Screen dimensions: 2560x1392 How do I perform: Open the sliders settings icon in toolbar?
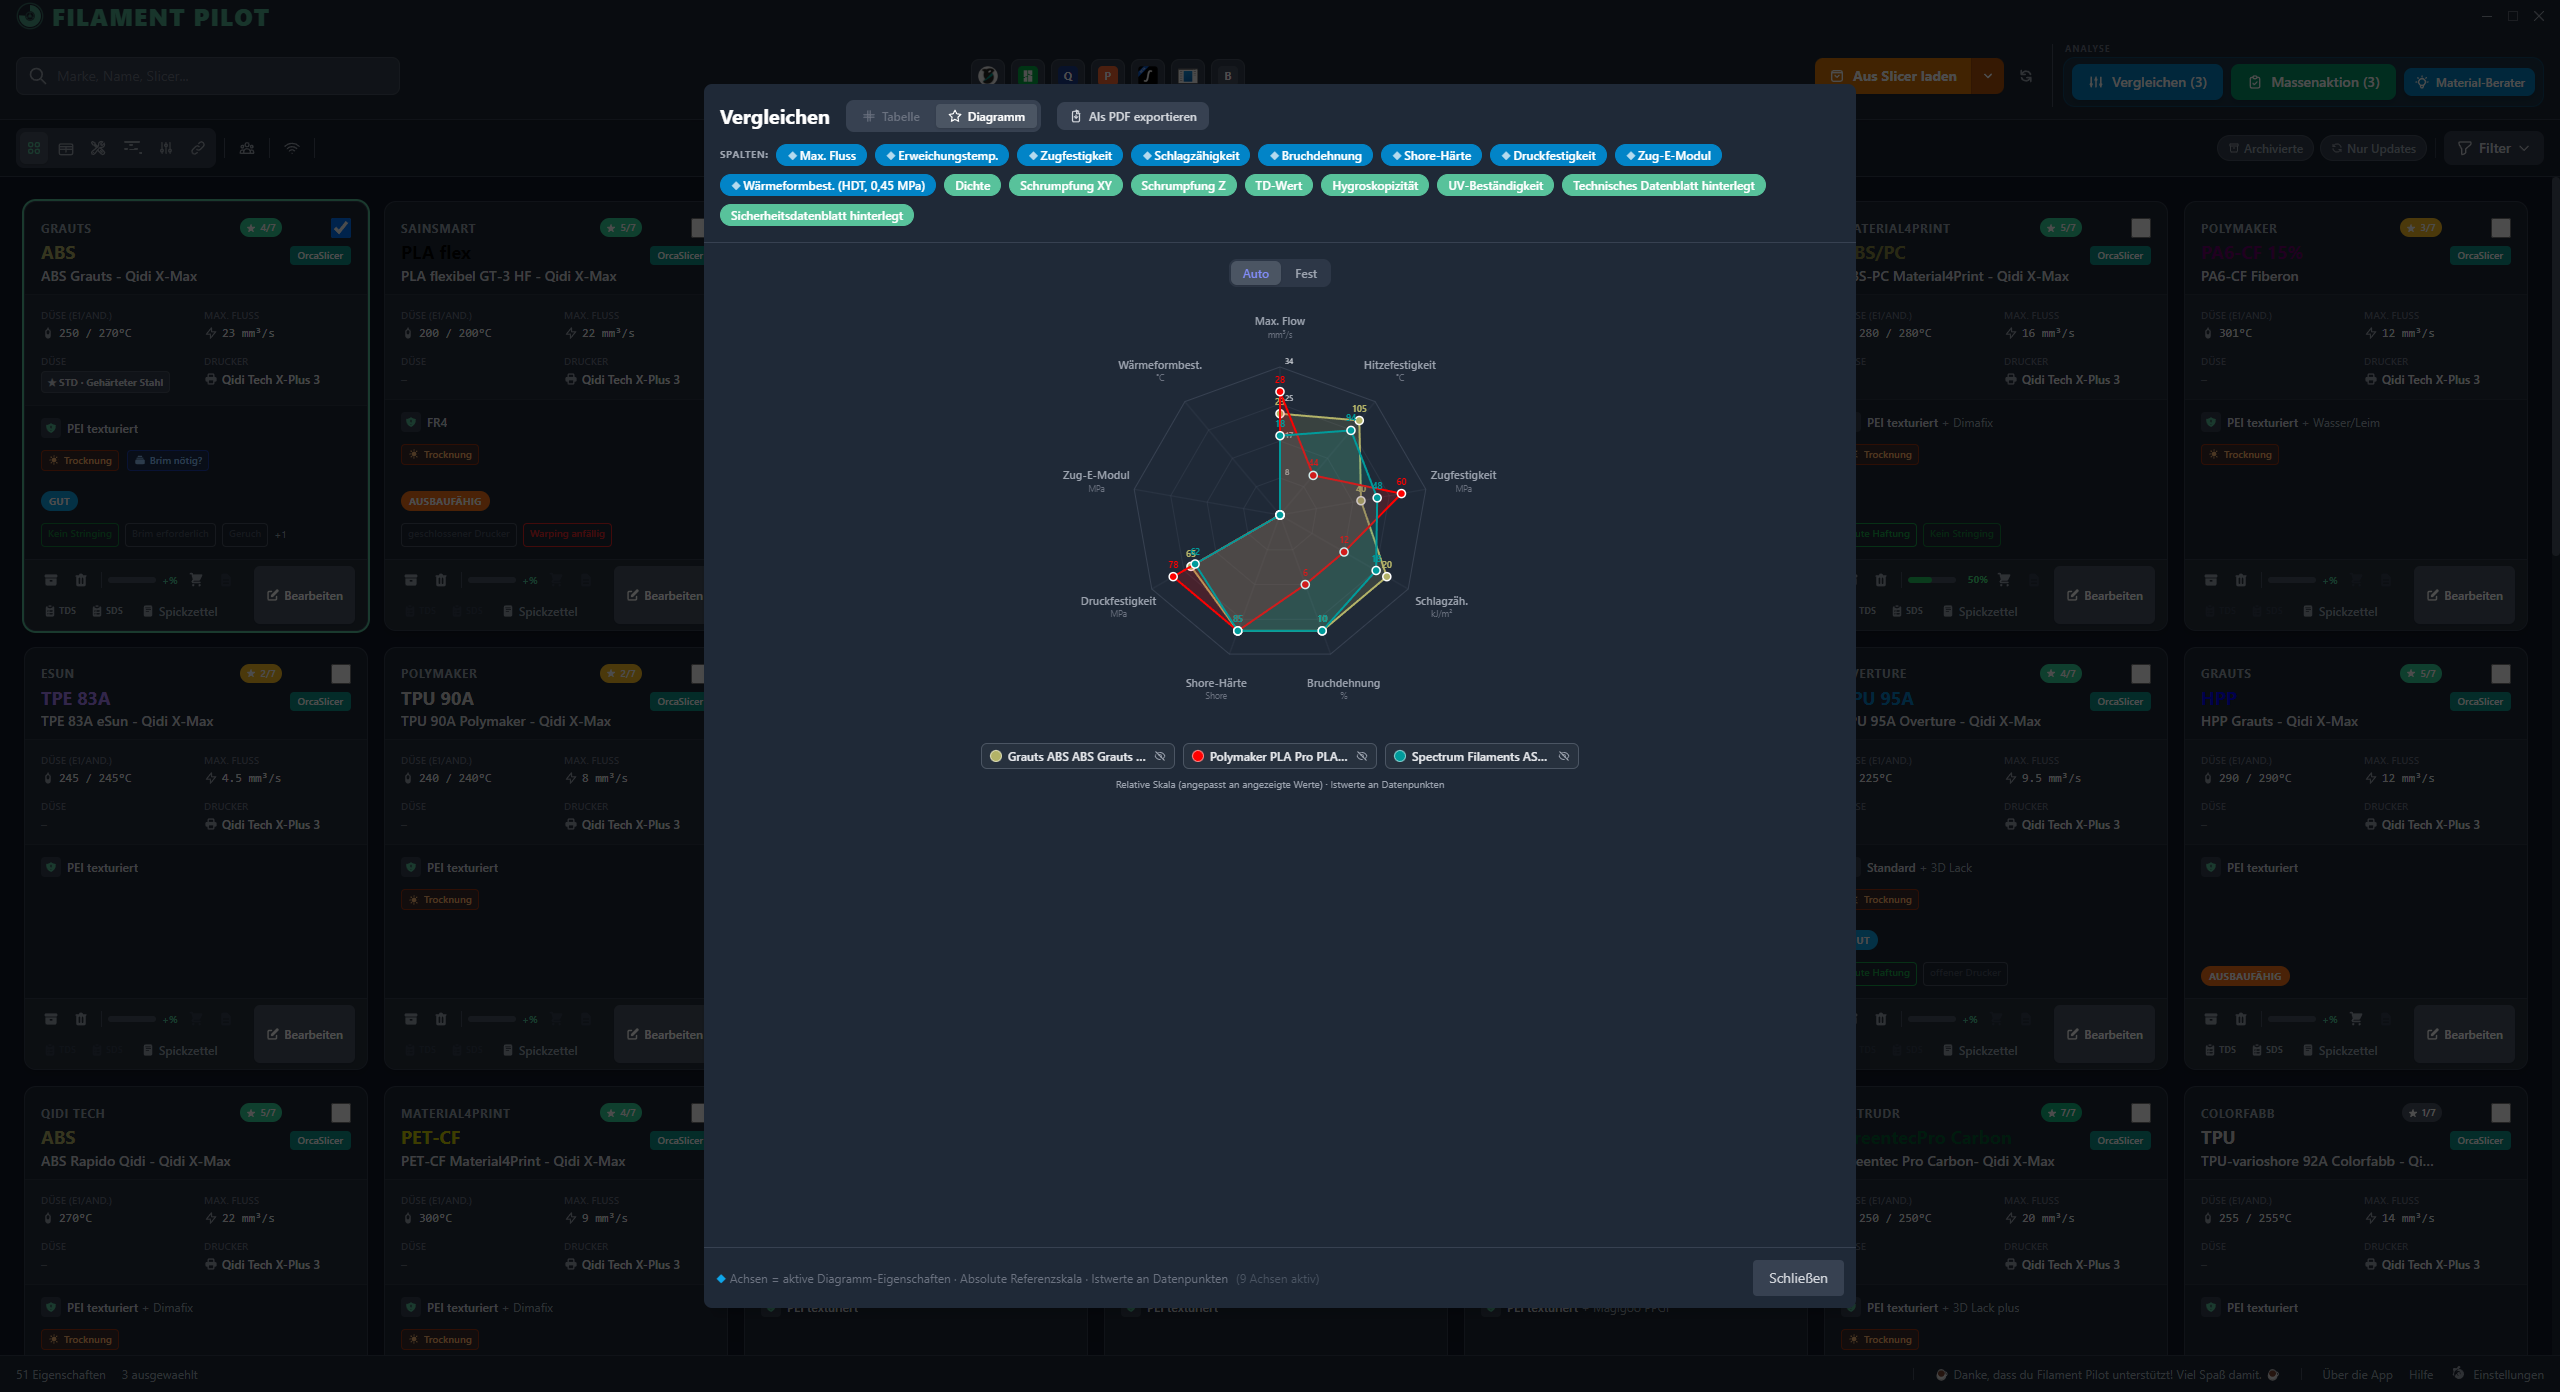pos(166,148)
